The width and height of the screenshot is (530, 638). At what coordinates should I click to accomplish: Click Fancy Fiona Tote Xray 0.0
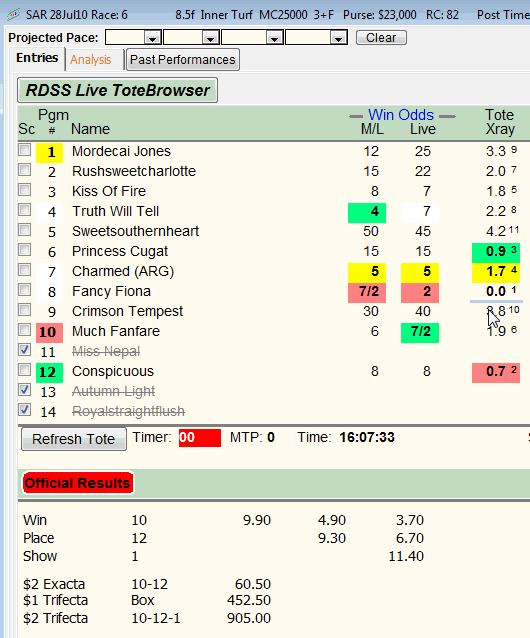click(x=496, y=292)
